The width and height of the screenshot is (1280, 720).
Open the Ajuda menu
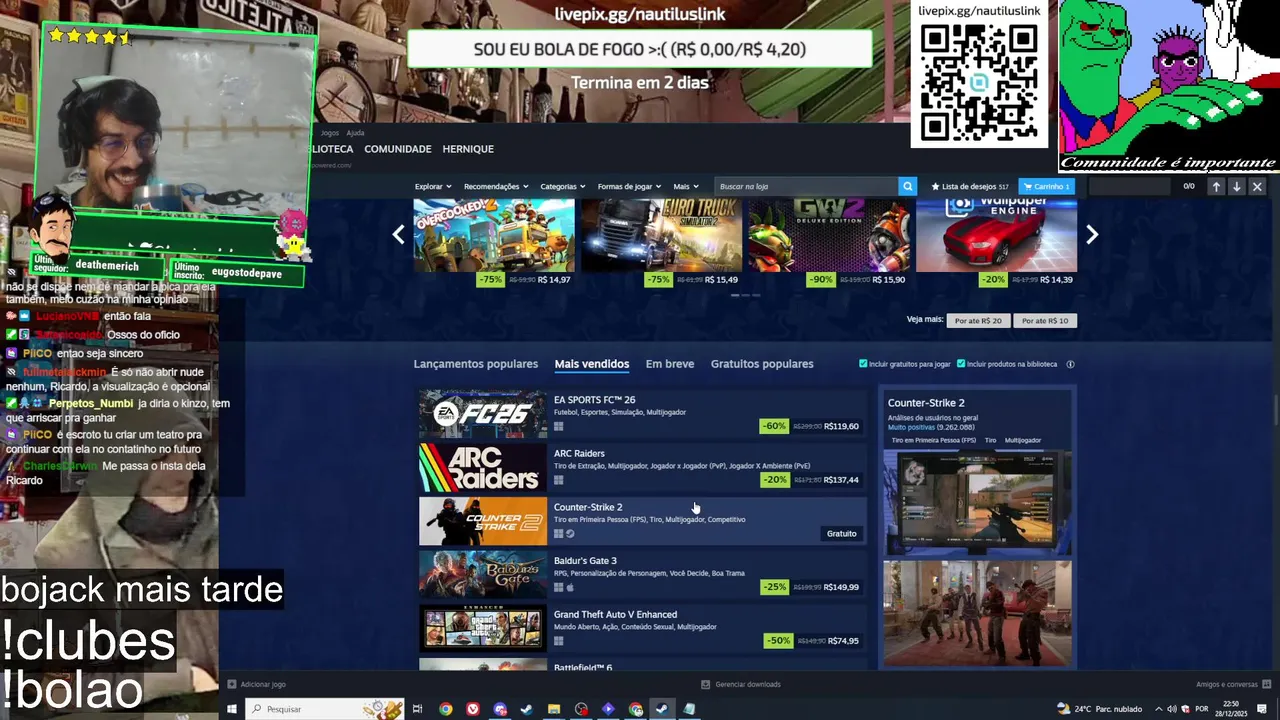[355, 132]
